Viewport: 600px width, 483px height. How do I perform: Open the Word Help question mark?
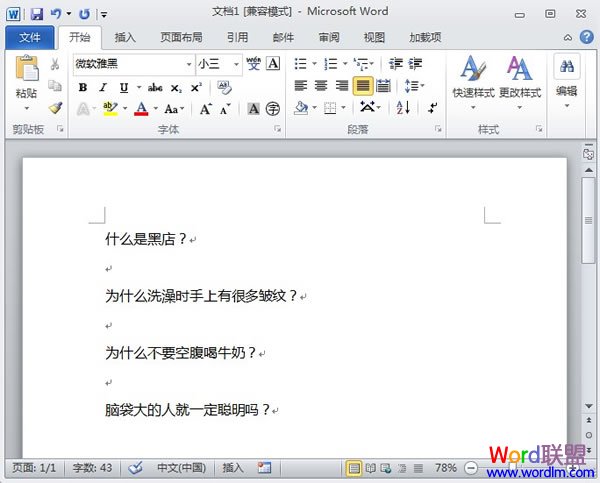587,37
